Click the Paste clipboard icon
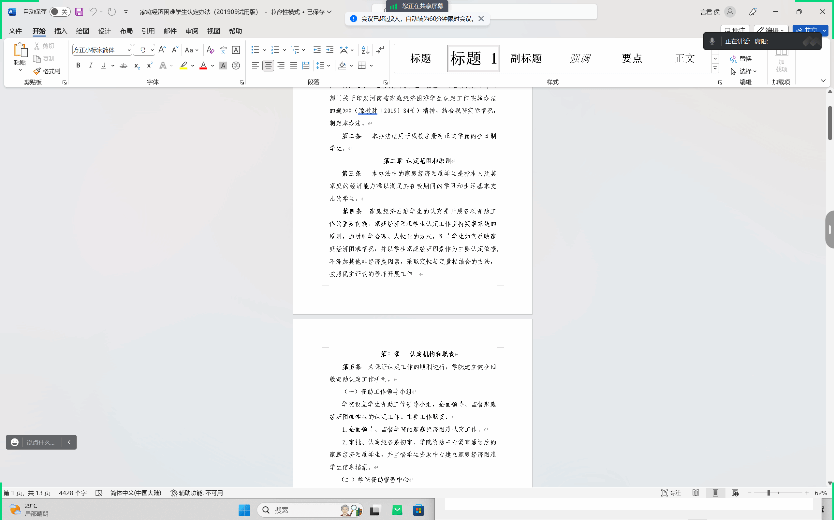 pyautogui.click(x=20, y=52)
